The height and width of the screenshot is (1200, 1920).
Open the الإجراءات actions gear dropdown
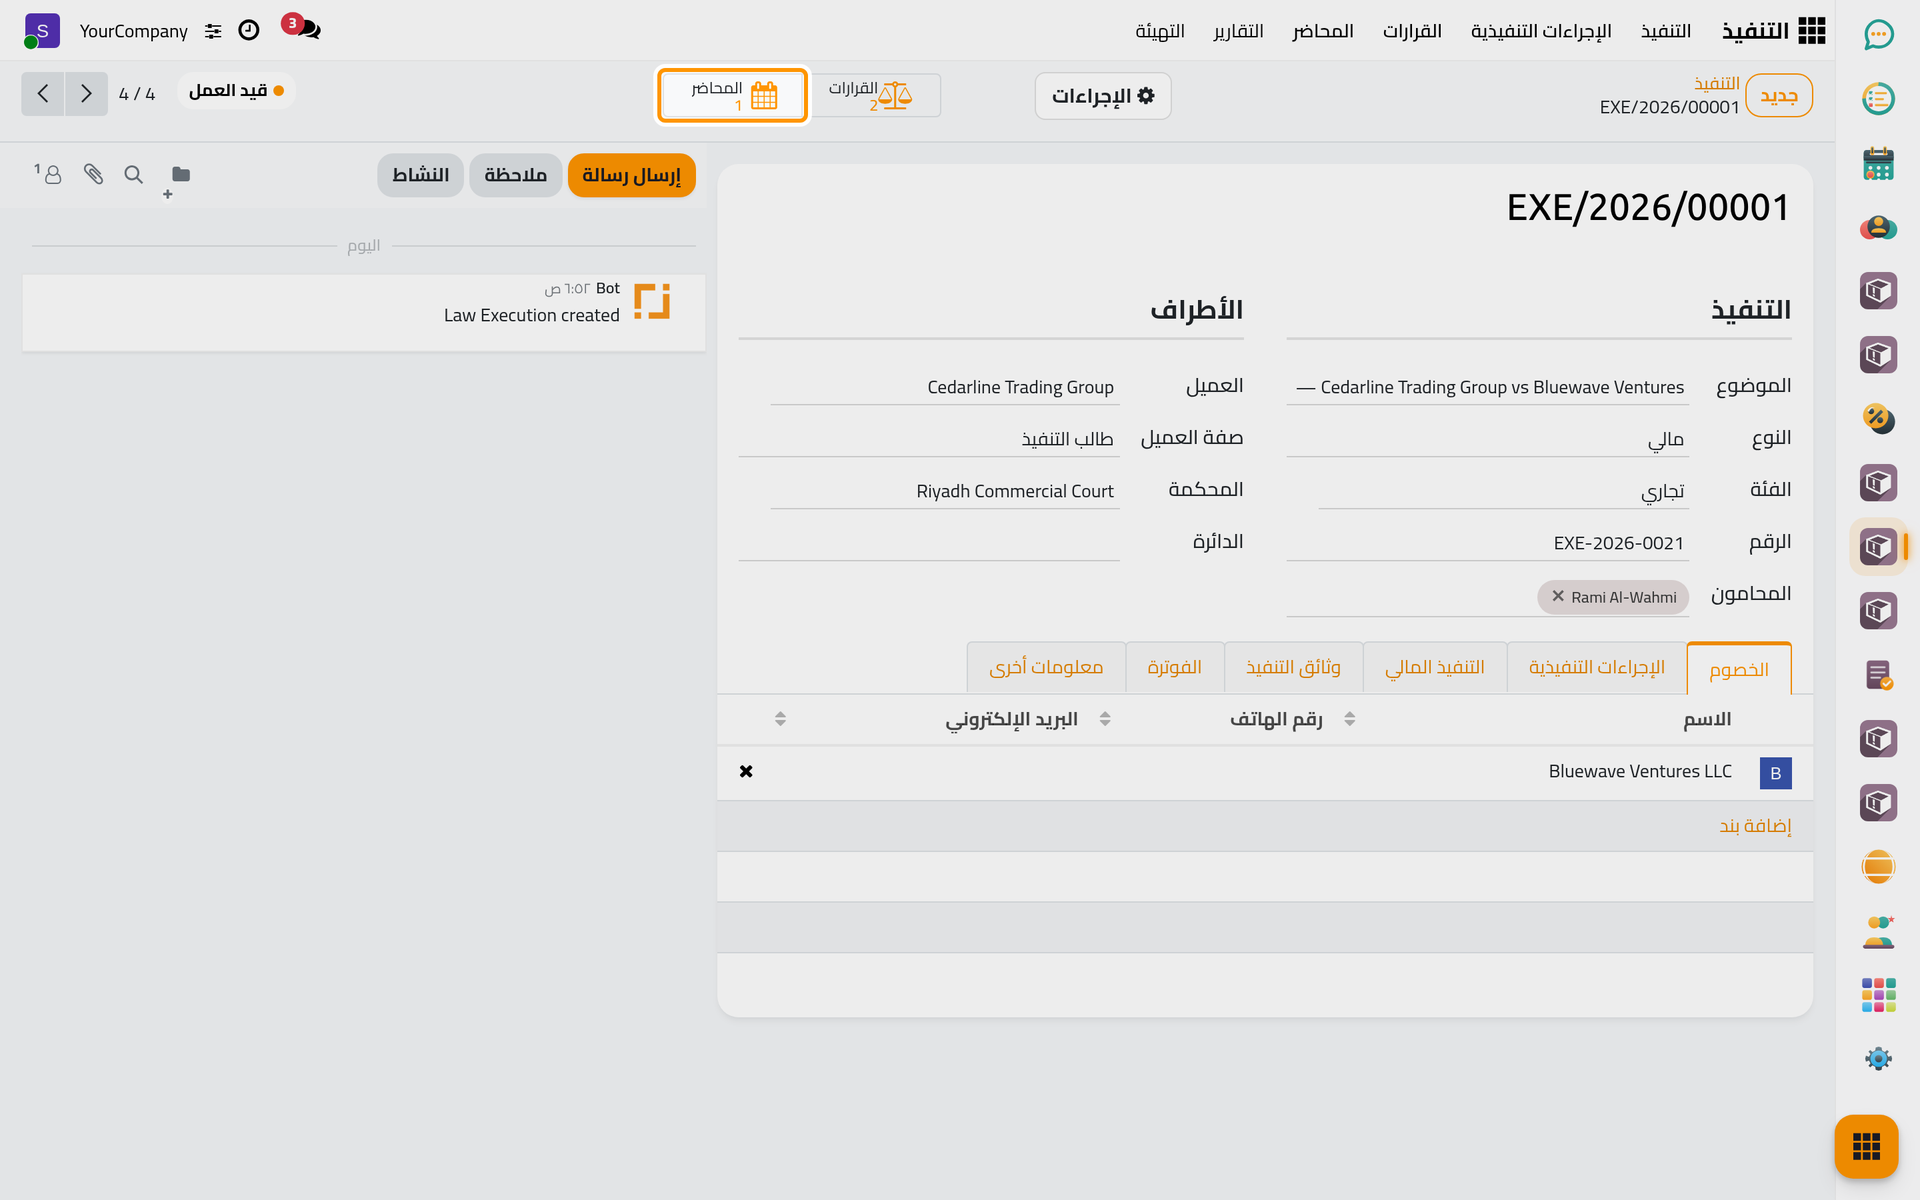point(1102,96)
